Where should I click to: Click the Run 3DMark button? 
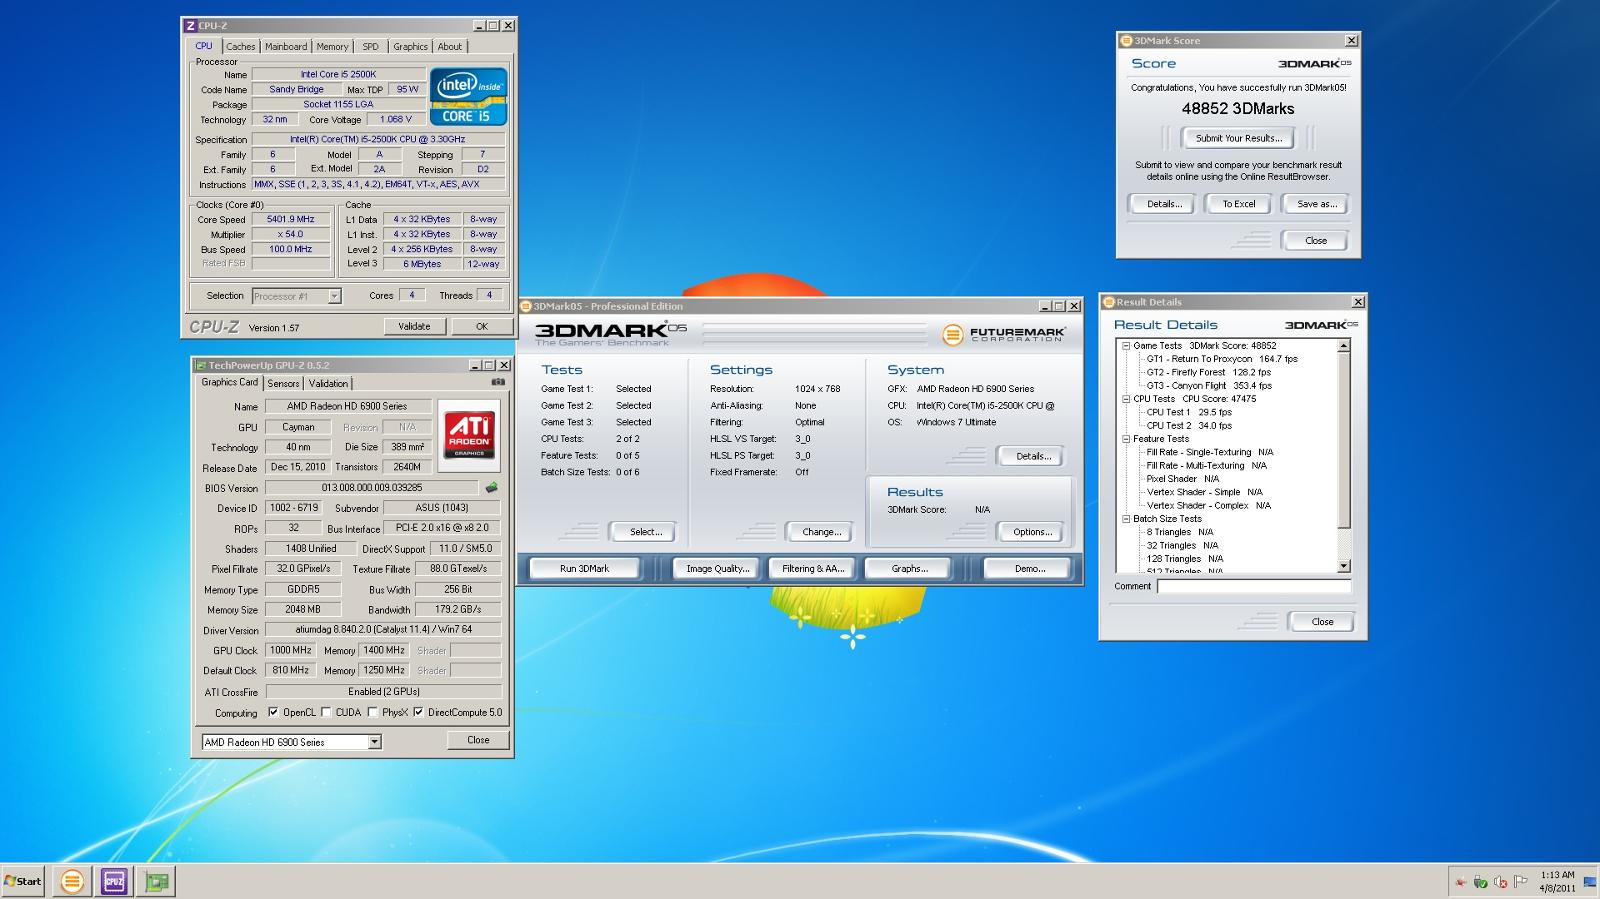tap(585, 568)
